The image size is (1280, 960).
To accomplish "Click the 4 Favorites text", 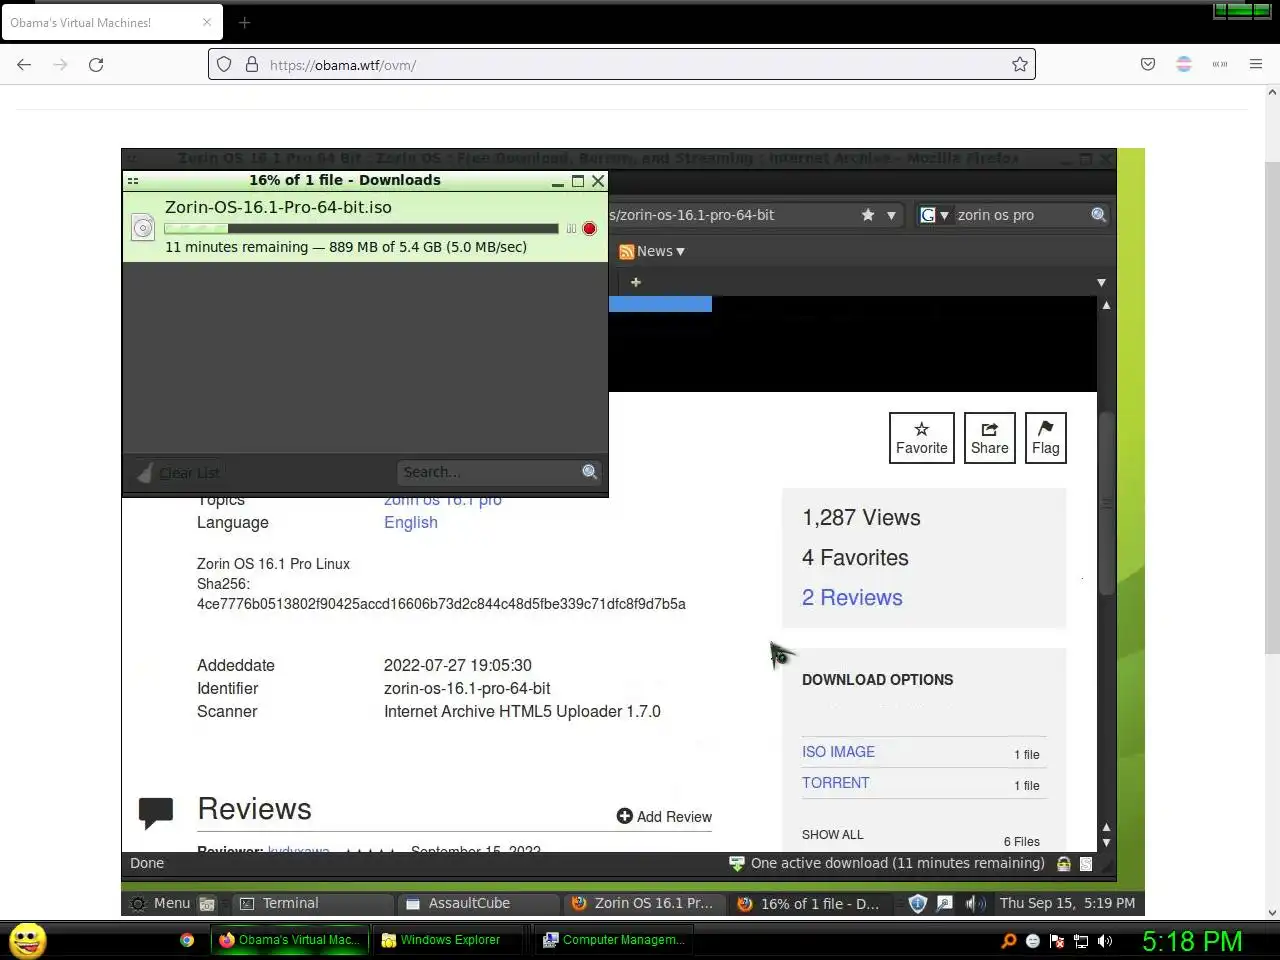I will (x=855, y=558).
